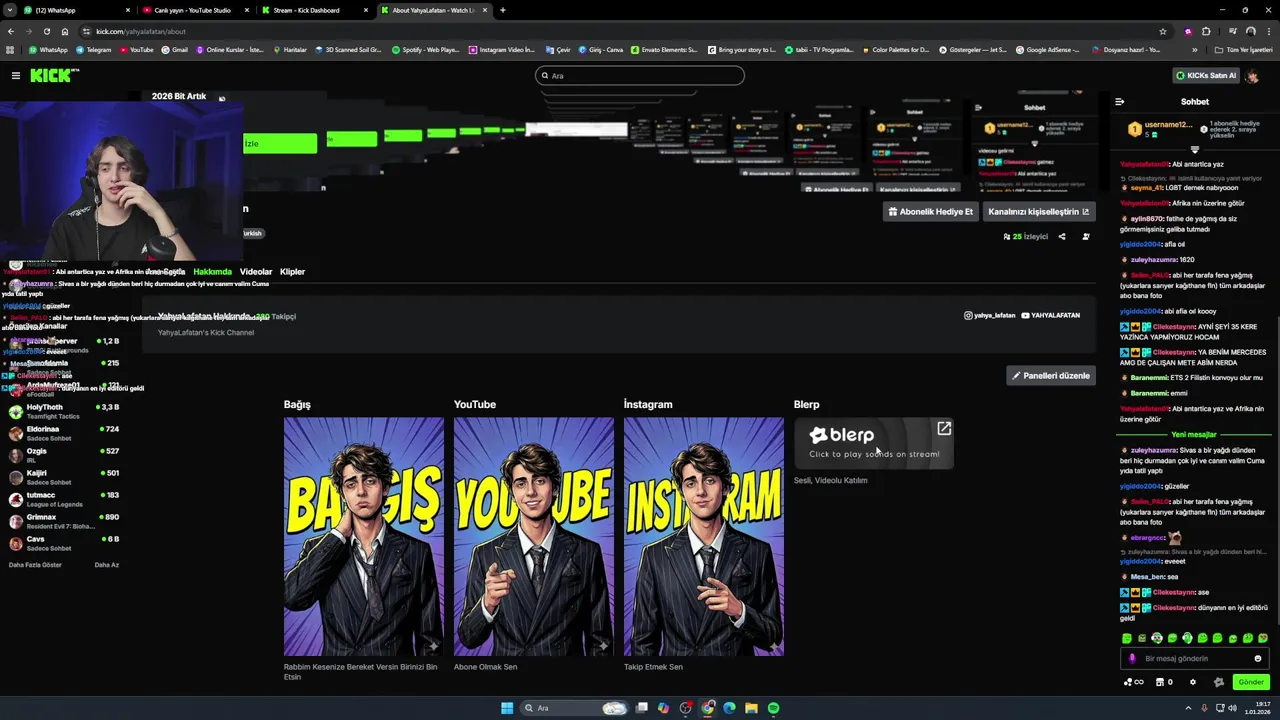
Task: Open the Instagram panel image
Action: [x=704, y=536]
